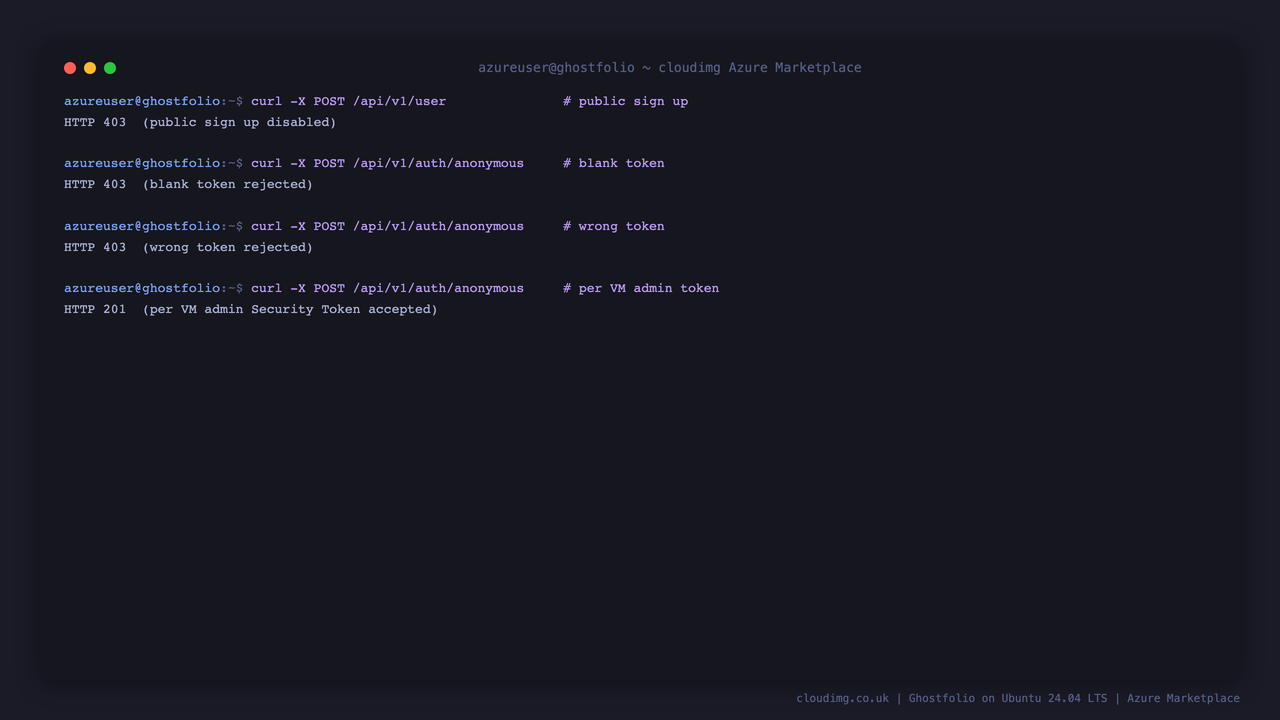Click the comment '# blank token'
This screenshot has width=1280, height=720.
click(614, 163)
